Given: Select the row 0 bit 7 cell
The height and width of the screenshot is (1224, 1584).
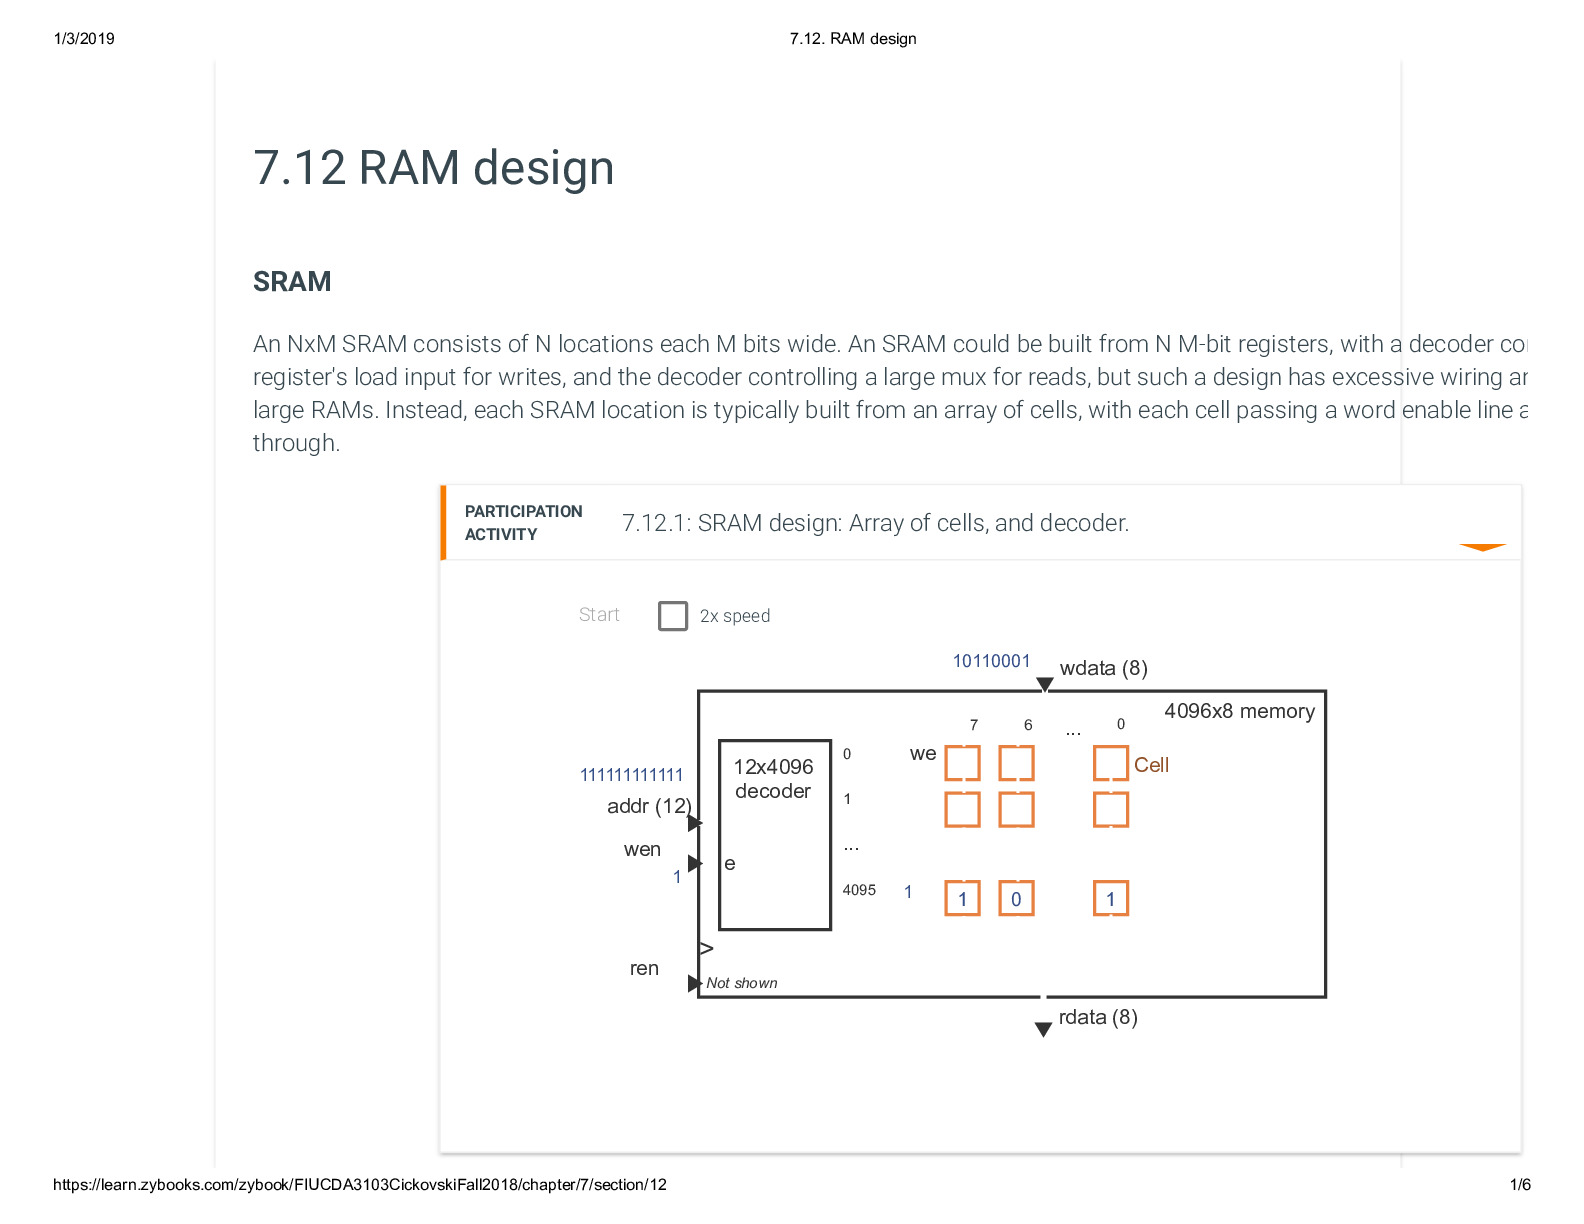Looking at the screenshot, I should [x=962, y=763].
